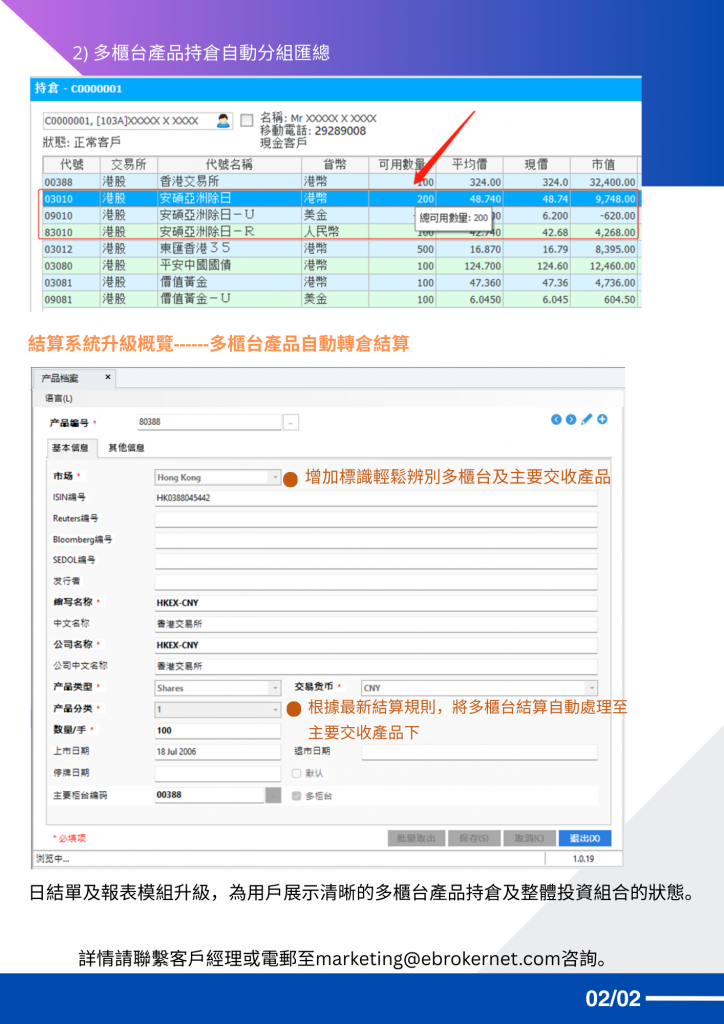Open the 产品分类 dropdown showing 1
724x1024 pixels.
275,709
